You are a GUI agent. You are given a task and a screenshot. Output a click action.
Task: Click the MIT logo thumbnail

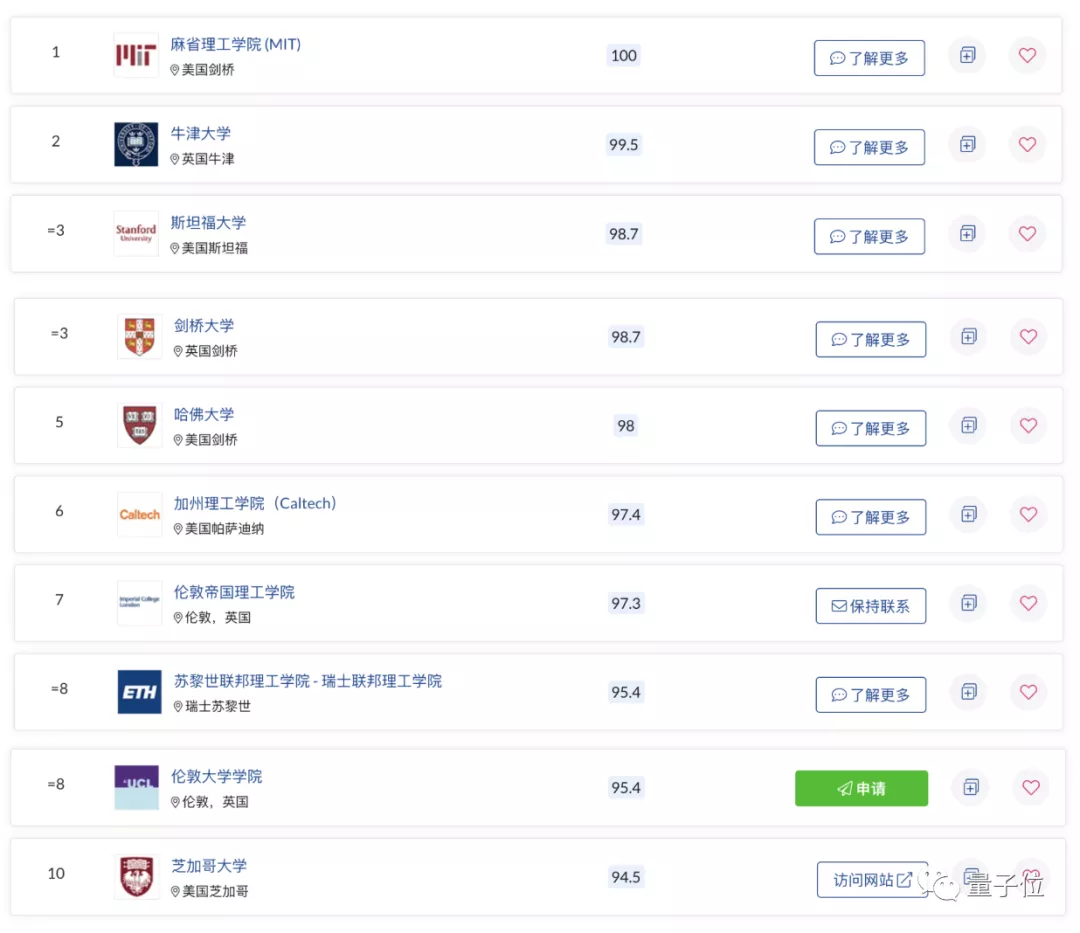(x=136, y=55)
